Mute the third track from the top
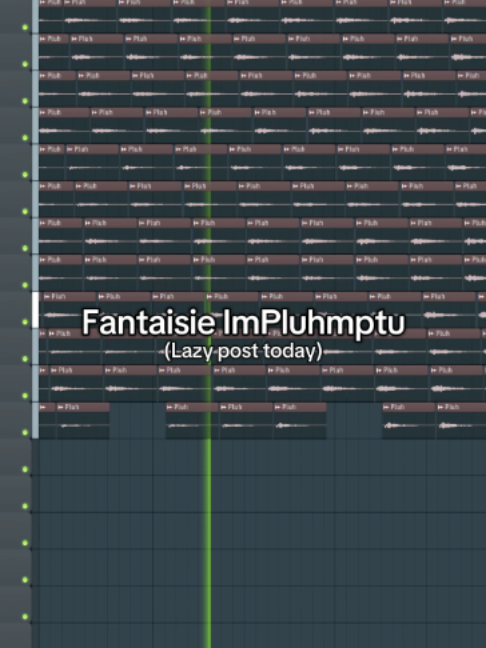 (x=25, y=101)
